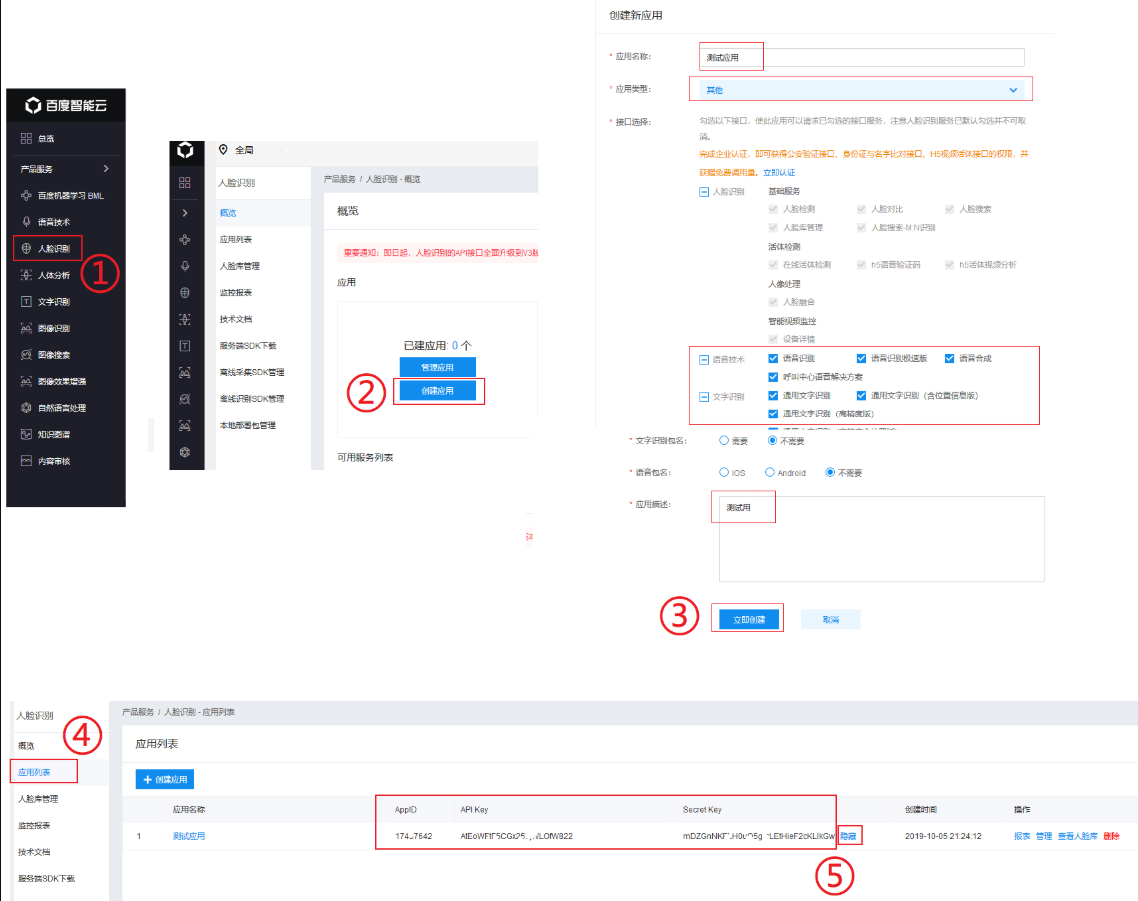The width and height of the screenshot is (1138, 901).
Task: Click T text-recognition icon in collapsed sidebar
Action: click(x=185, y=346)
